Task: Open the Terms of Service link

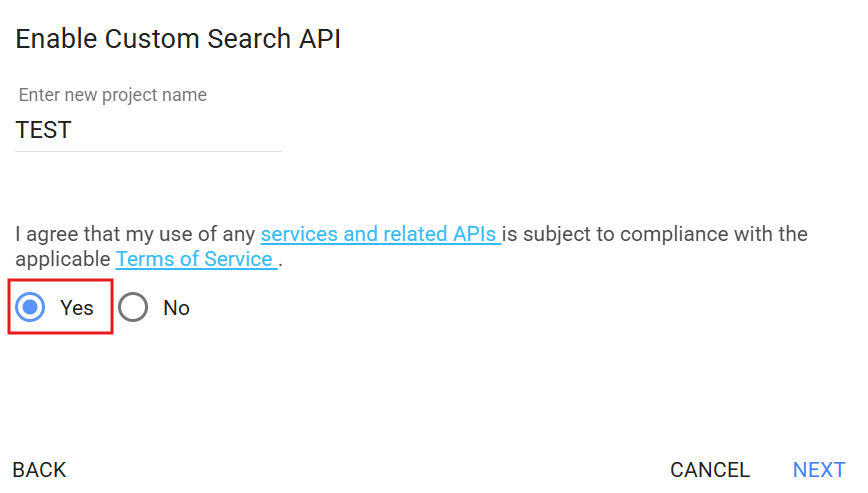Action: pyautogui.click(x=195, y=259)
